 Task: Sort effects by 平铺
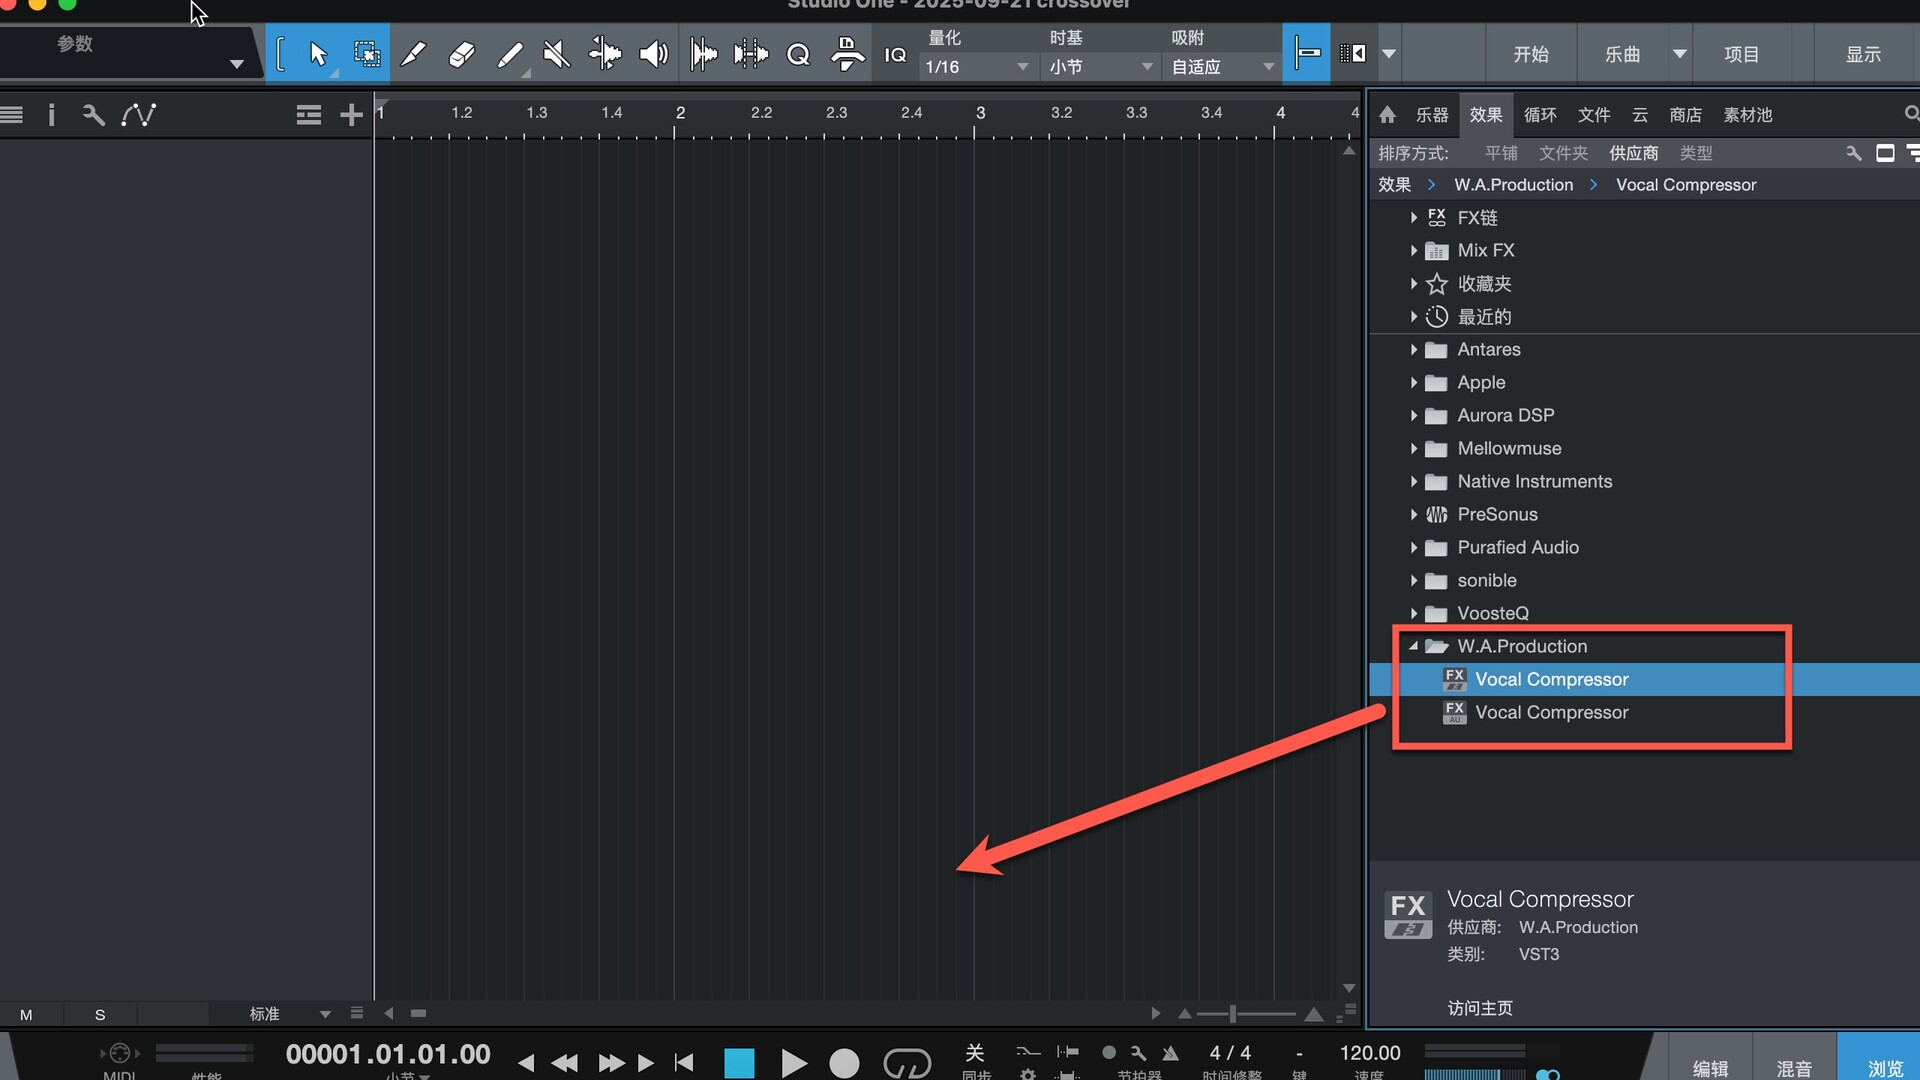(1501, 153)
